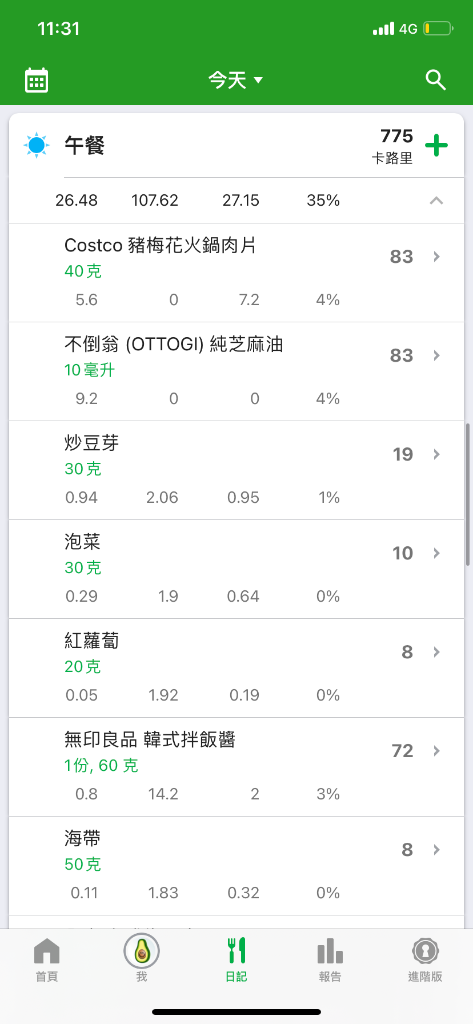
Task: Go to 首頁 home tab
Action: (46, 960)
